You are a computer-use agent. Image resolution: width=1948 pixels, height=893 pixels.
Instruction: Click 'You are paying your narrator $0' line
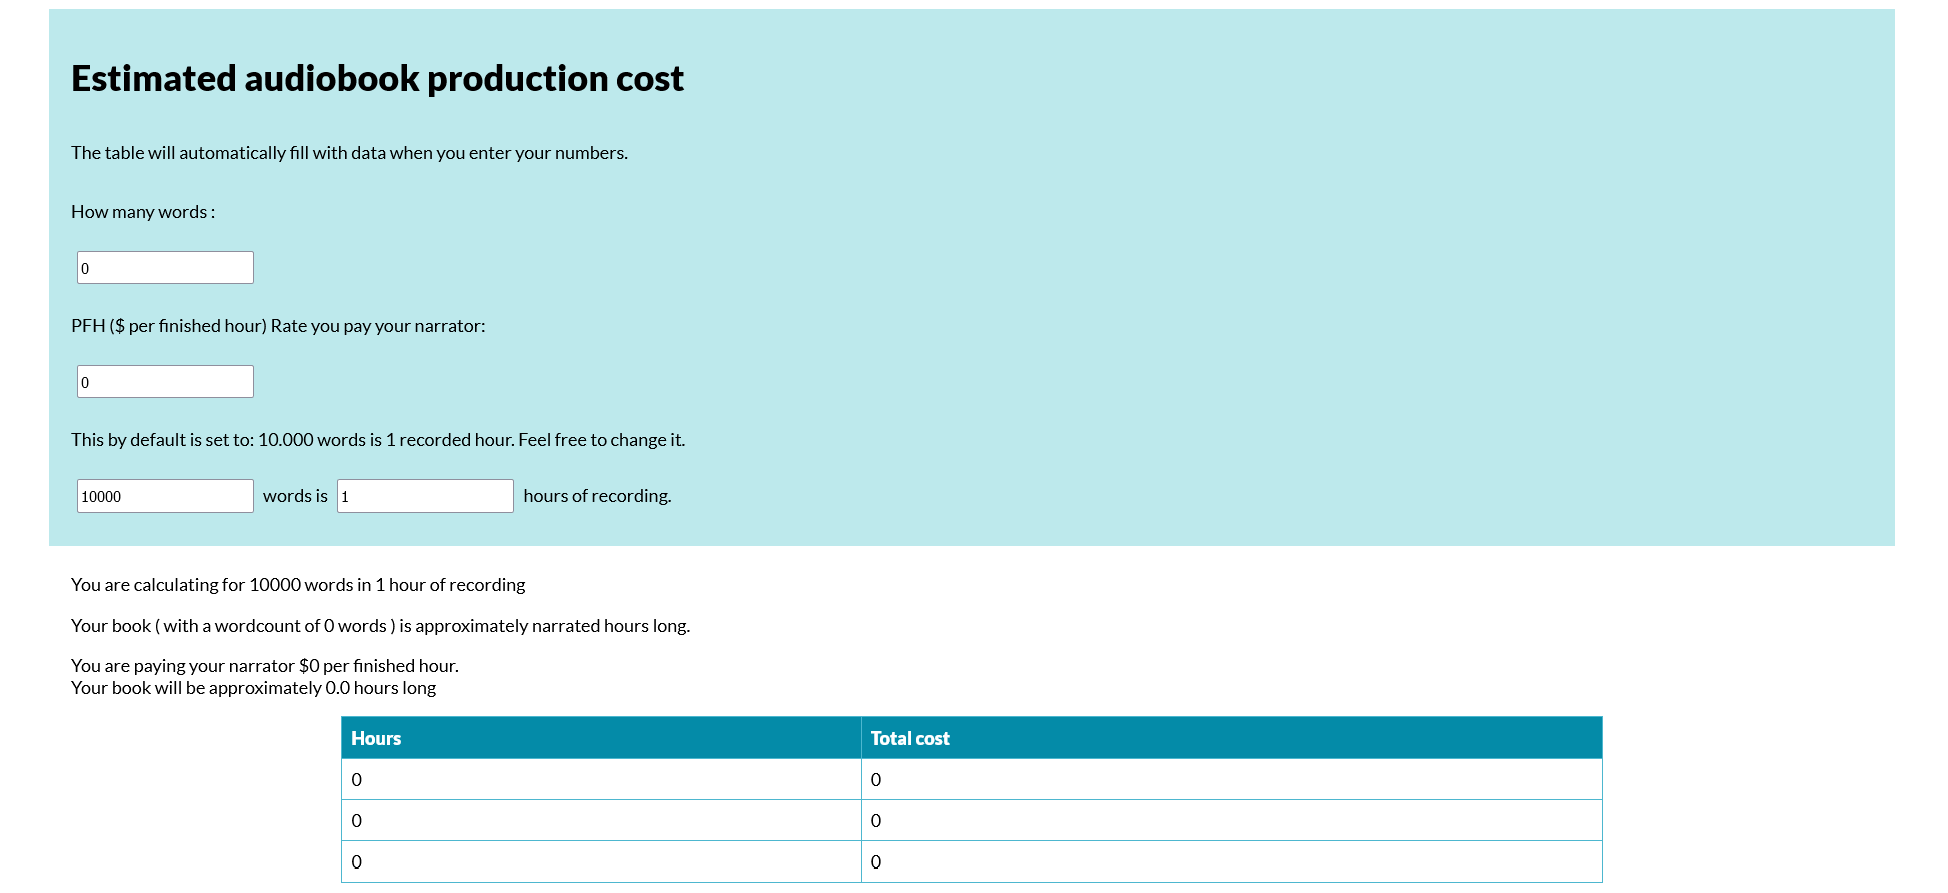(x=265, y=666)
